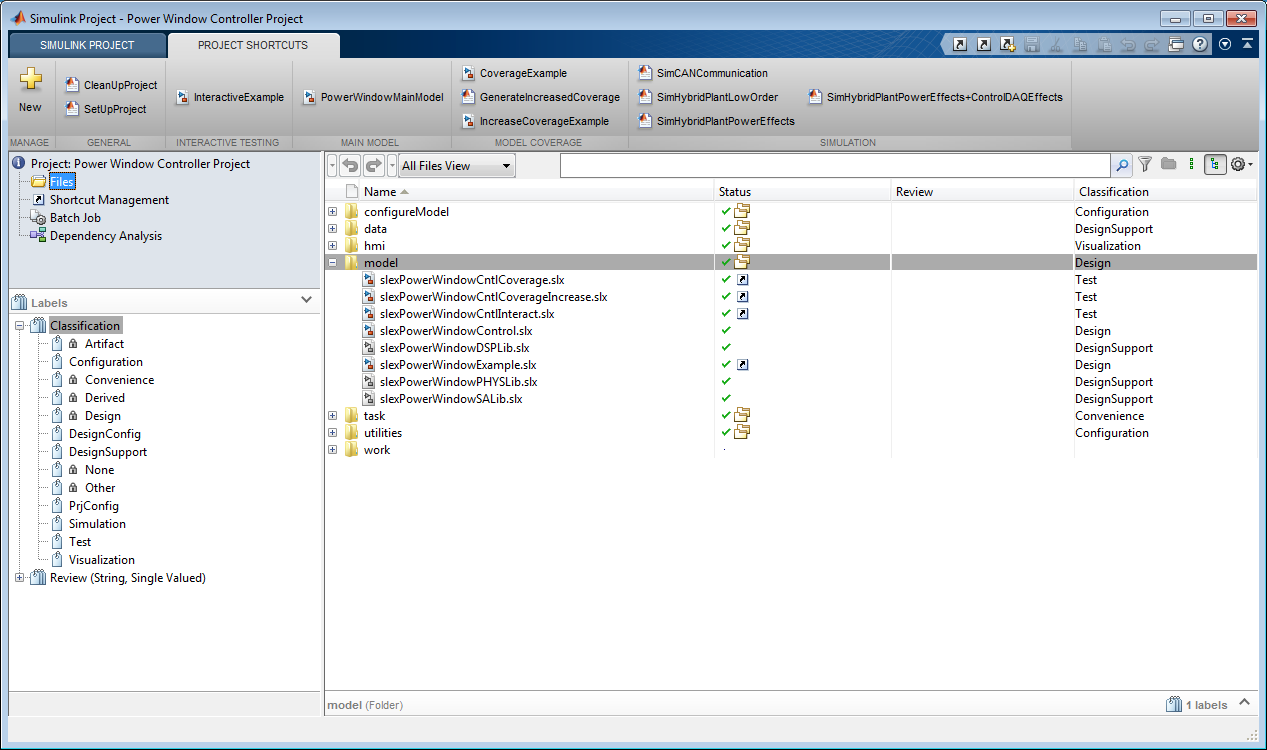Expand the work folder
Screen dimensions: 1267x750
pyautogui.click(x=333, y=450)
